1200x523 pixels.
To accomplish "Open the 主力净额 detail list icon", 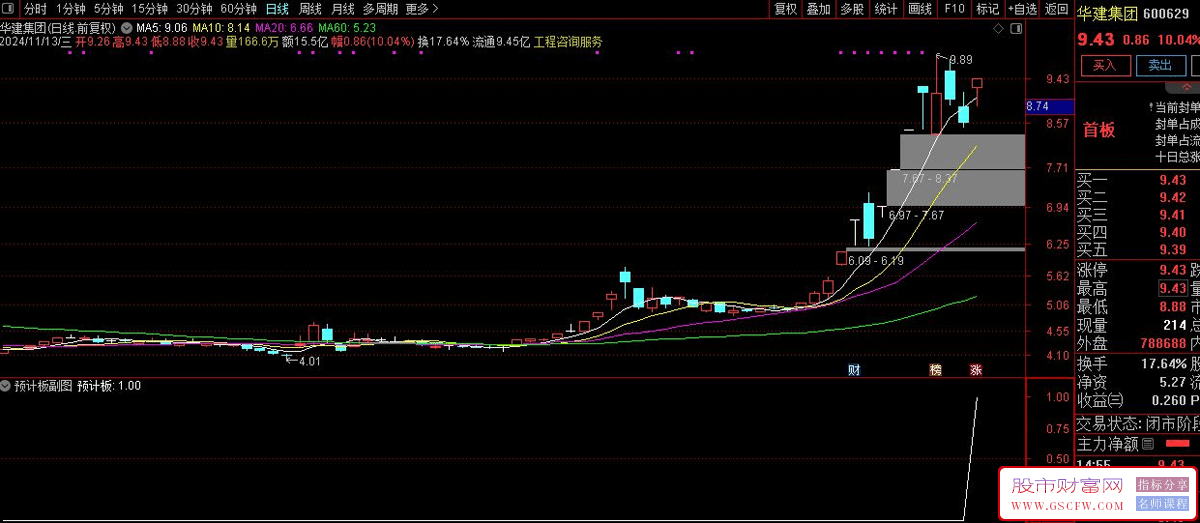I will click(x=1148, y=444).
